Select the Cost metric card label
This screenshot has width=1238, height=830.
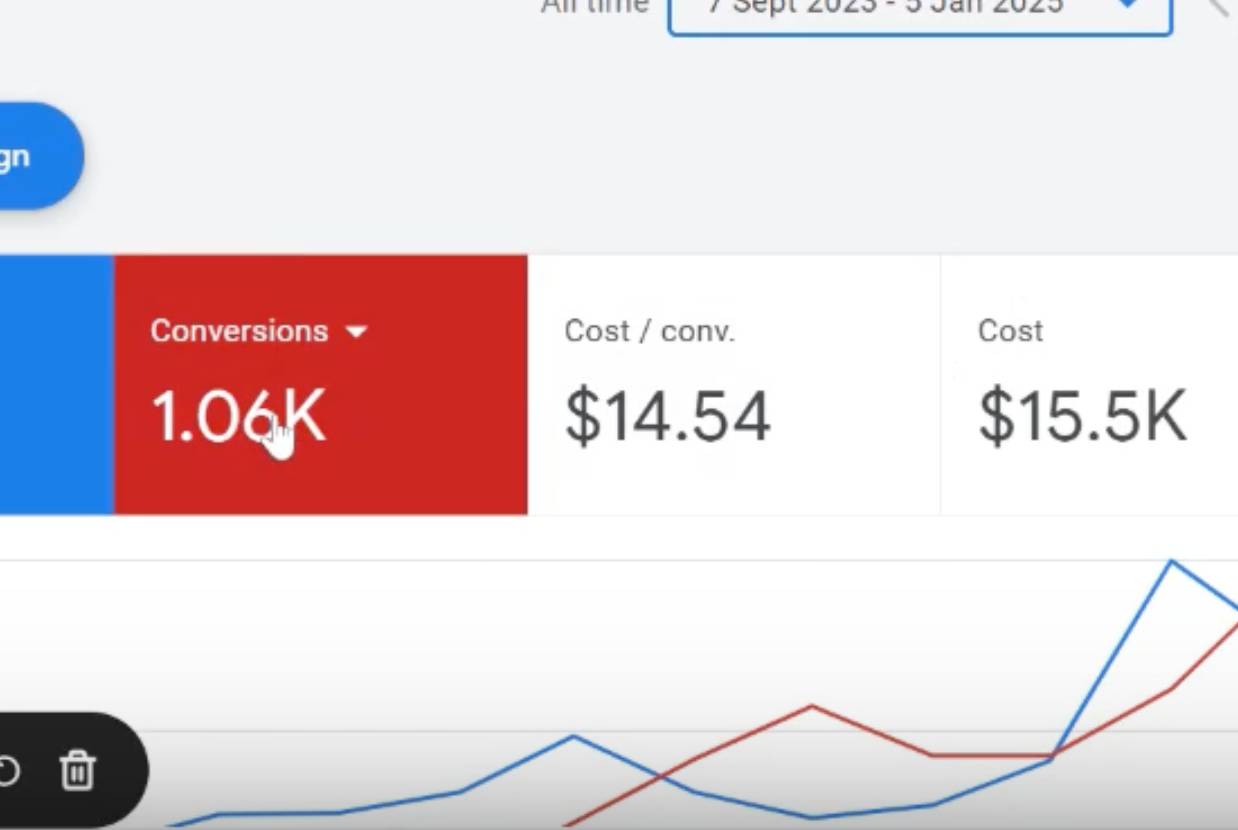[x=1010, y=331]
